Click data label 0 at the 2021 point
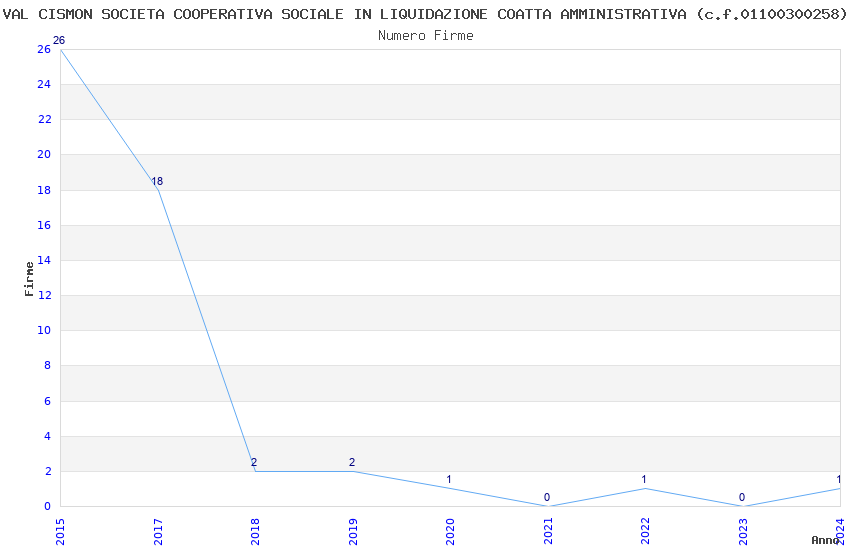The width and height of the screenshot is (850, 550). click(x=547, y=497)
